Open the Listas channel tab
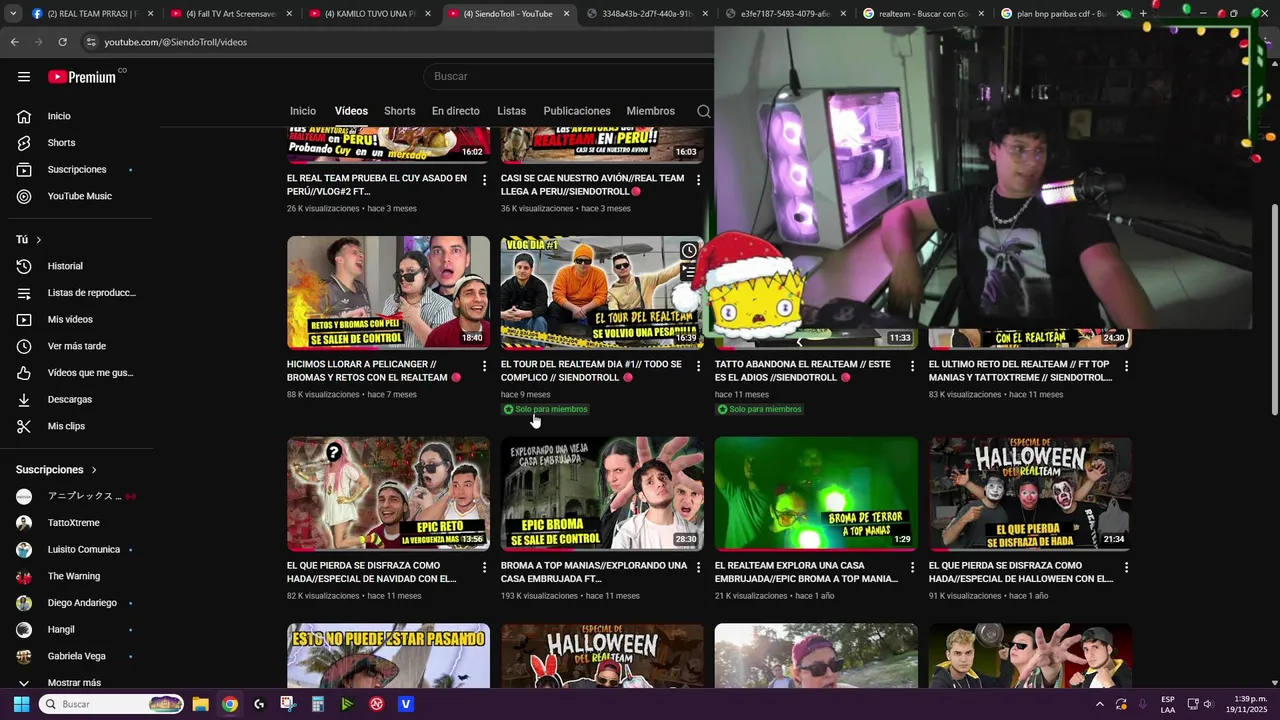1280x720 pixels. pyautogui.click(x=511, y=111)
